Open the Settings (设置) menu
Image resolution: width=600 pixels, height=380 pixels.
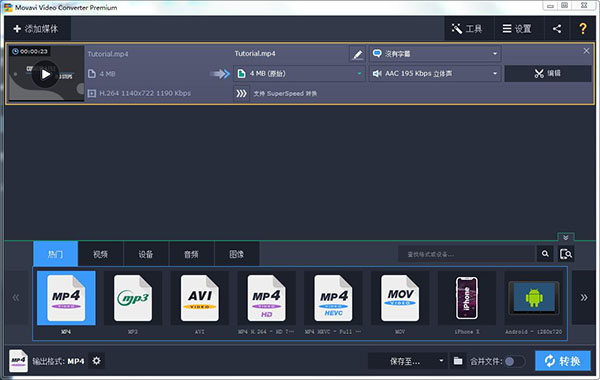pos(518,29)
